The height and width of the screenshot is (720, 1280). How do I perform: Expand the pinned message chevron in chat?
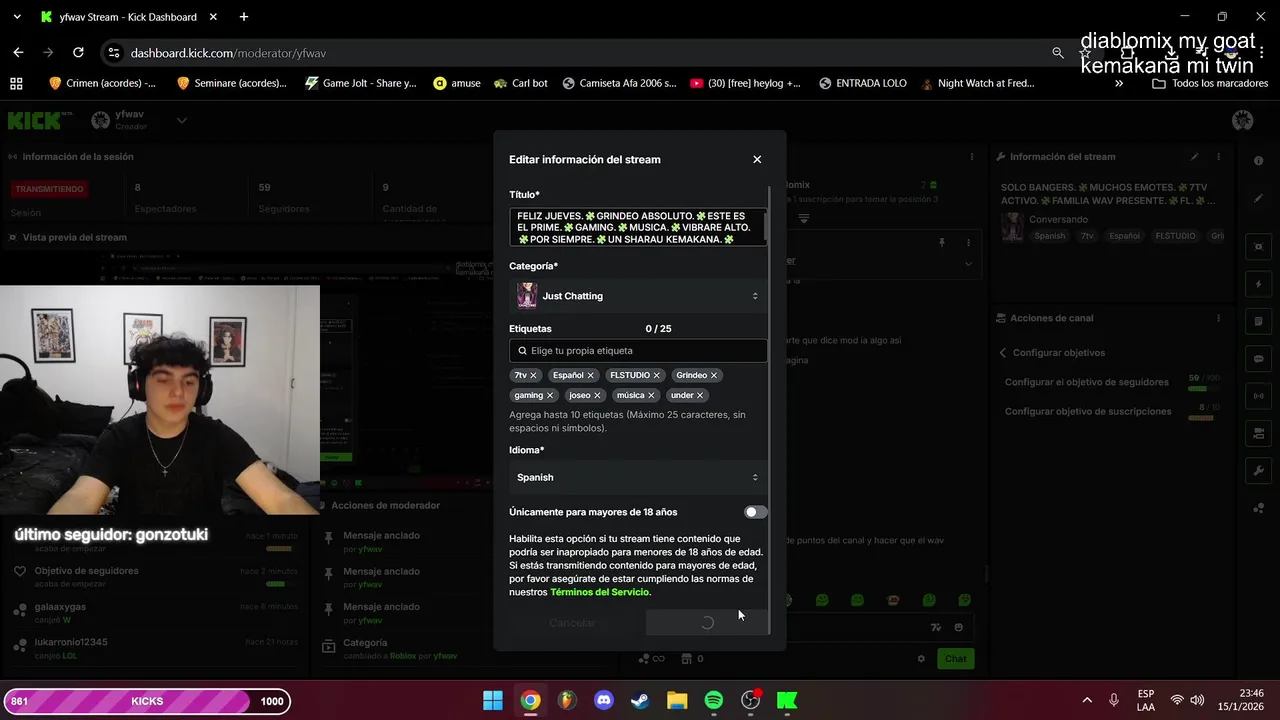(968, 264)
